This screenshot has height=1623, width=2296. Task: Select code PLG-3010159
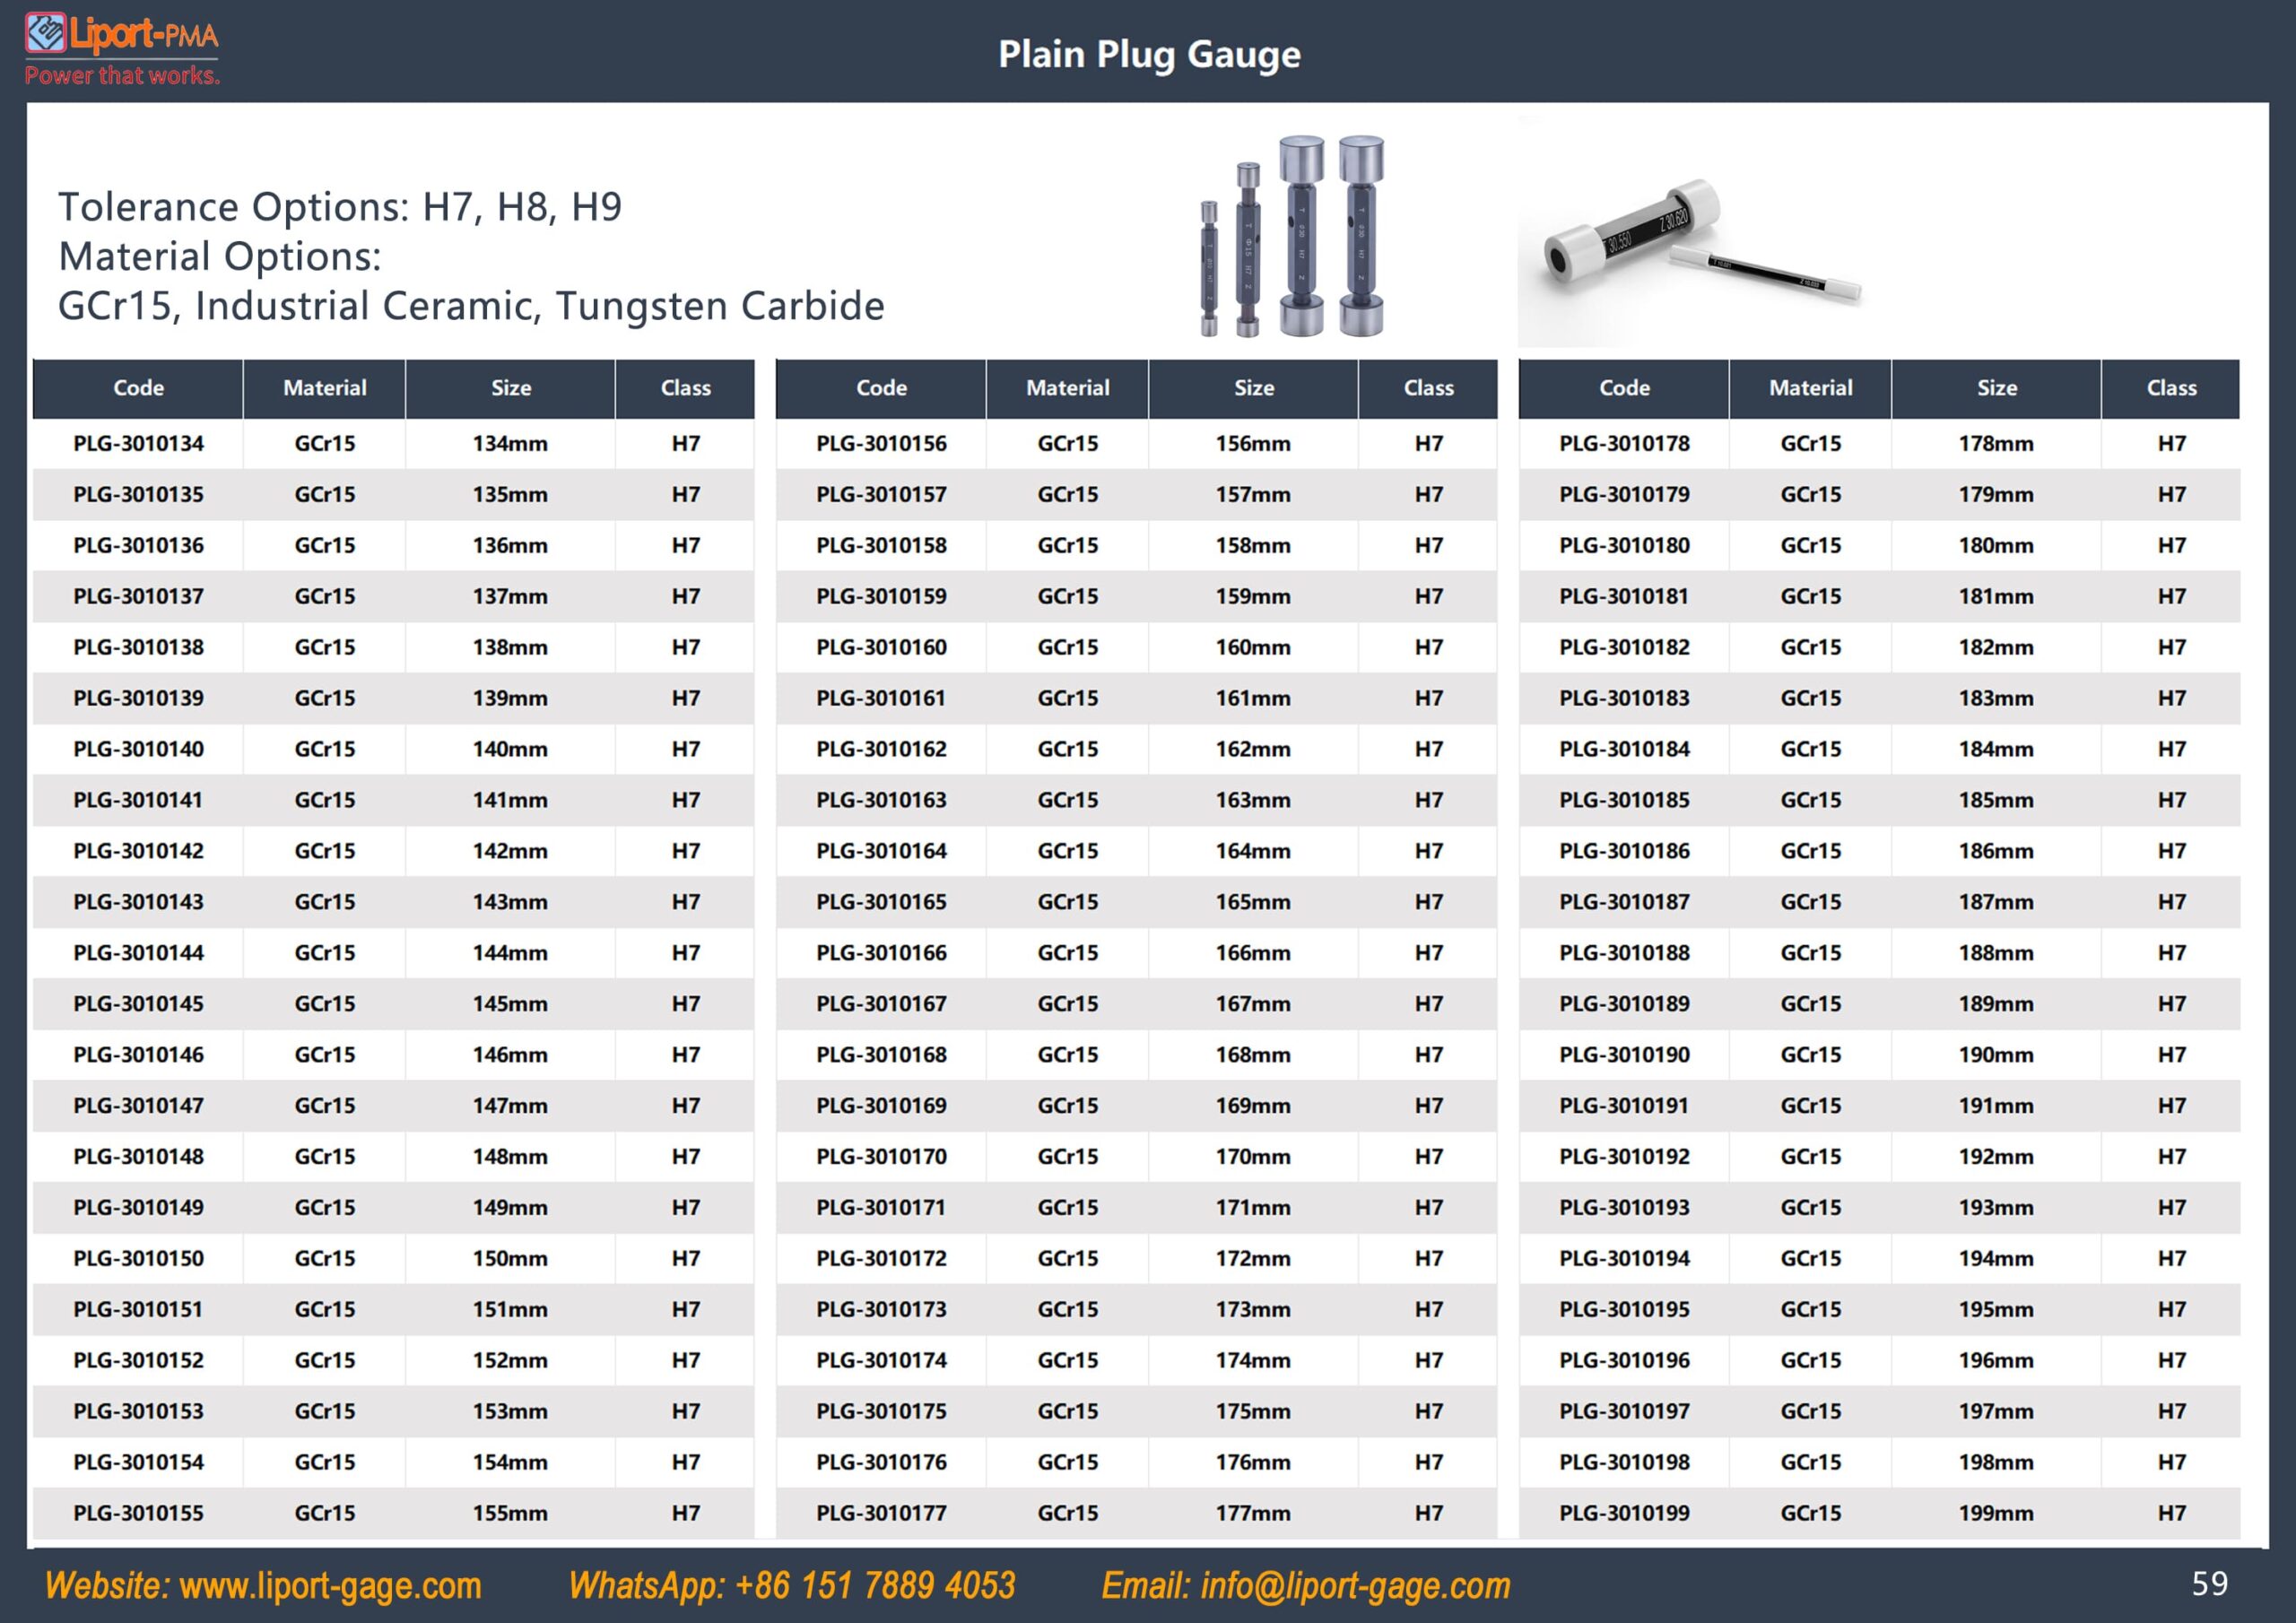[881, 597]
